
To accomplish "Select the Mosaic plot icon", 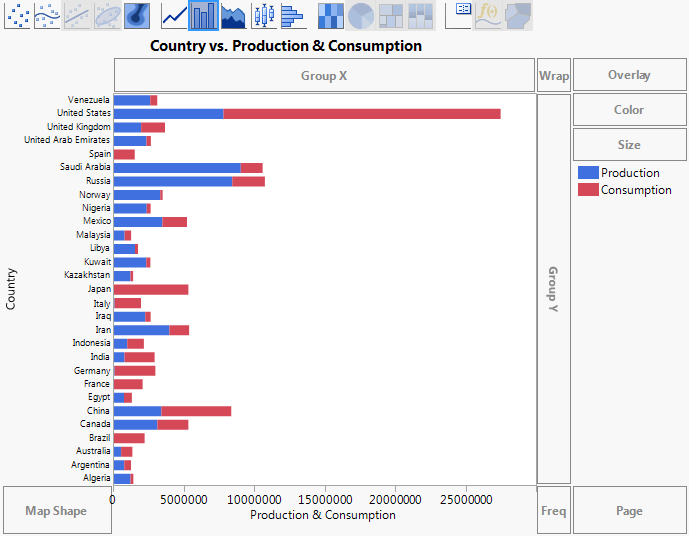I will tap(421, 15).
